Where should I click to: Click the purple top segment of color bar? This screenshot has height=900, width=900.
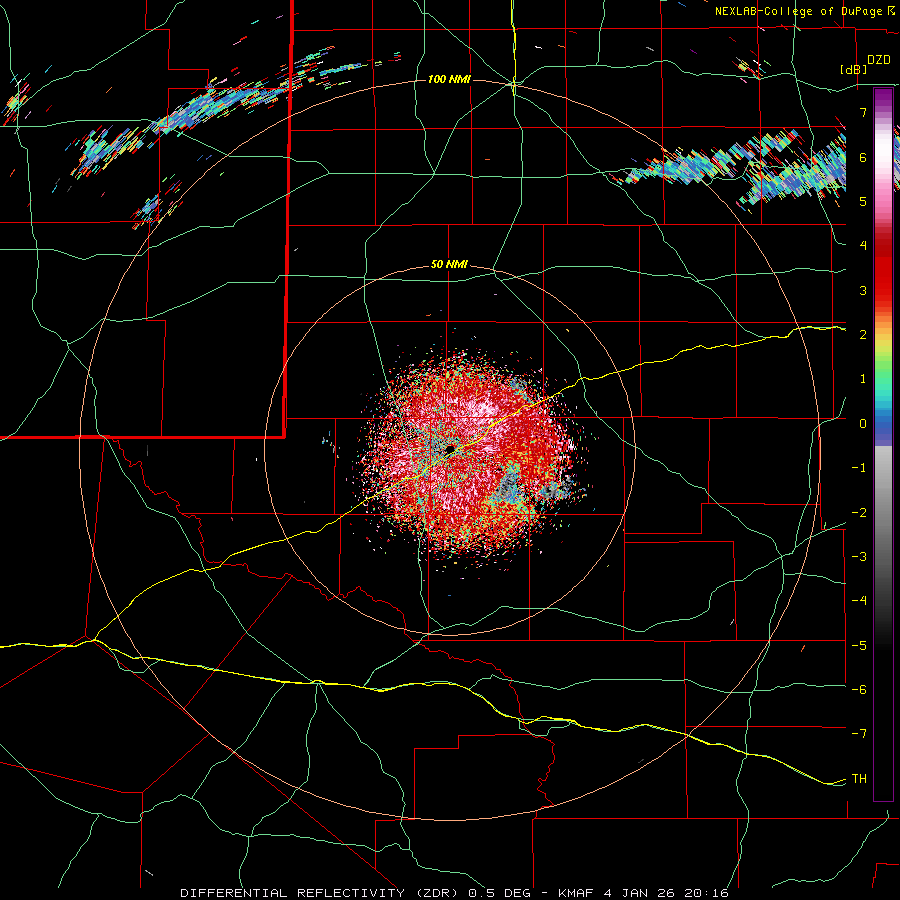click(x=883, y=100)
